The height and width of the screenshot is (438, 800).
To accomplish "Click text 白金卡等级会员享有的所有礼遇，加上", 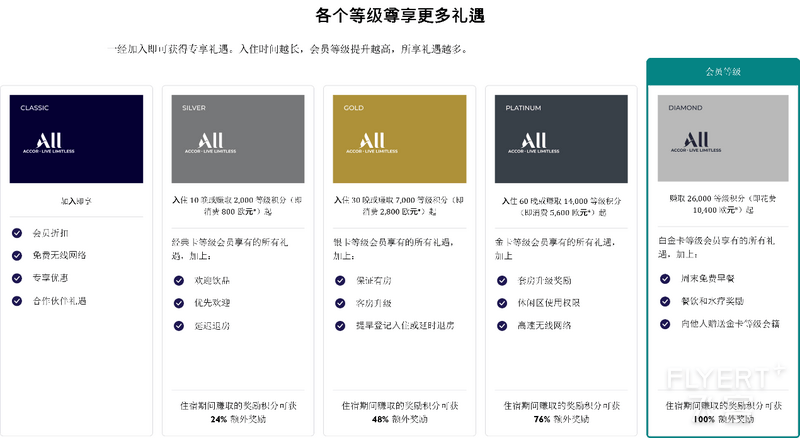I will pos(717,247).
